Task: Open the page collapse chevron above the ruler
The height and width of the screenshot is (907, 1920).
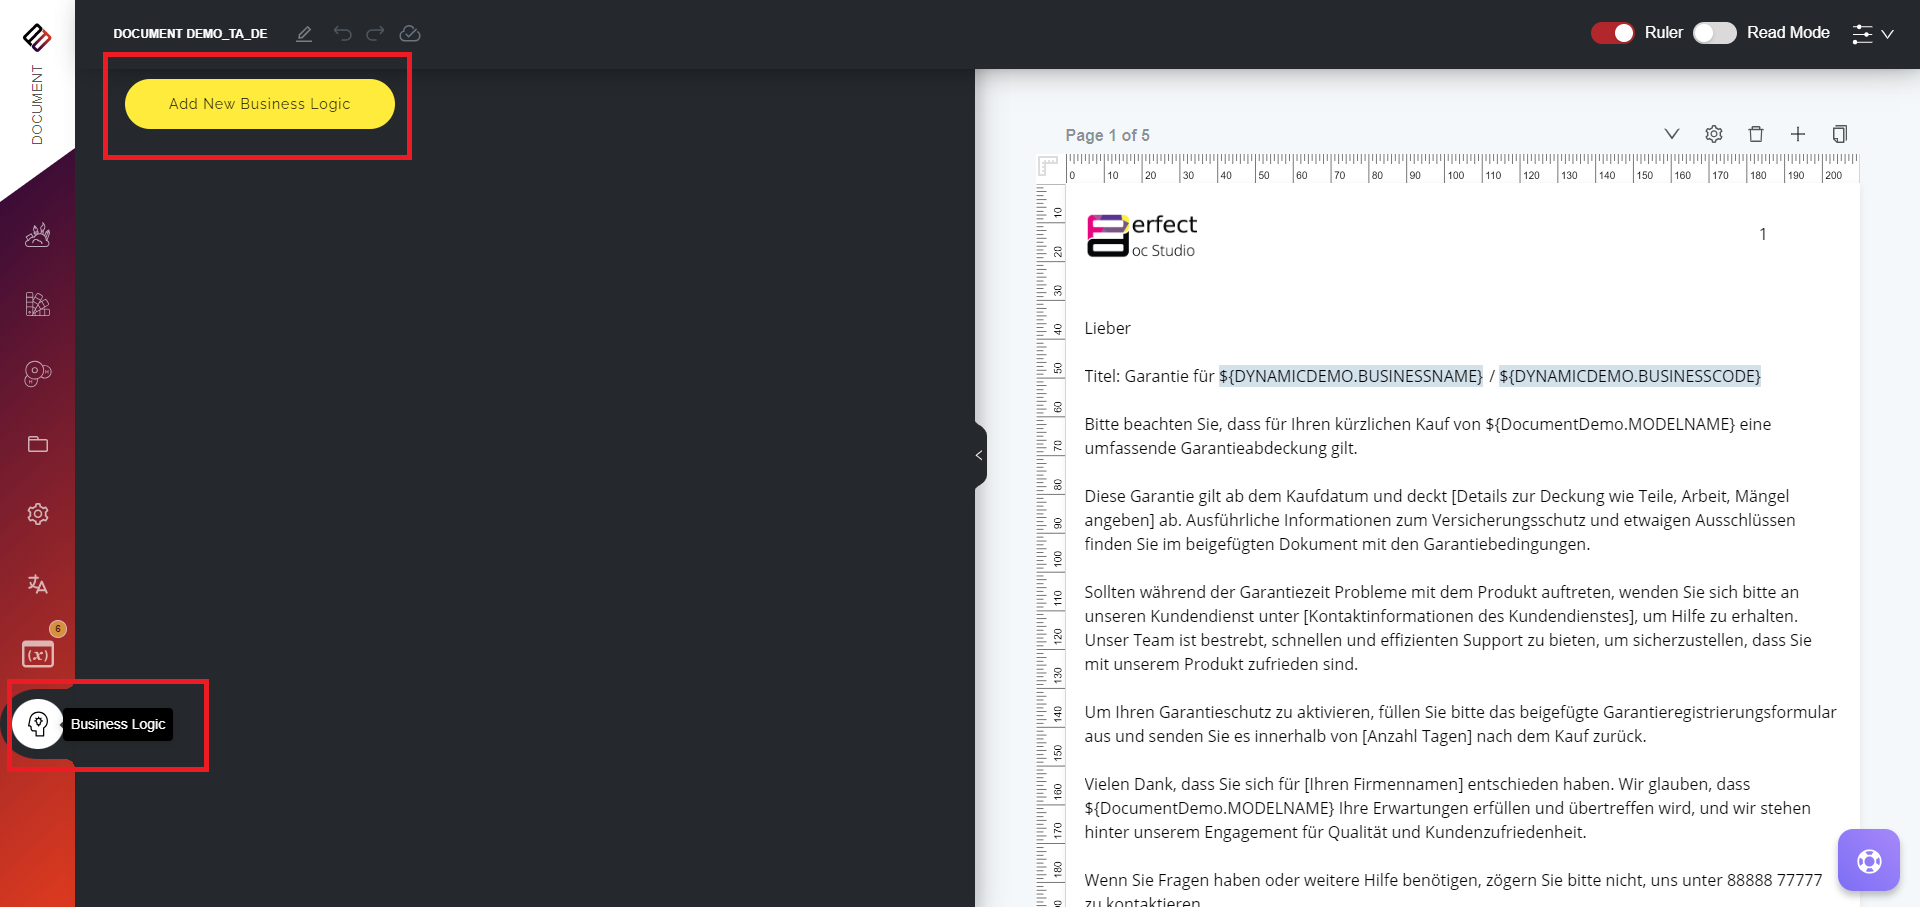Action: click(x=1672, y=133)
